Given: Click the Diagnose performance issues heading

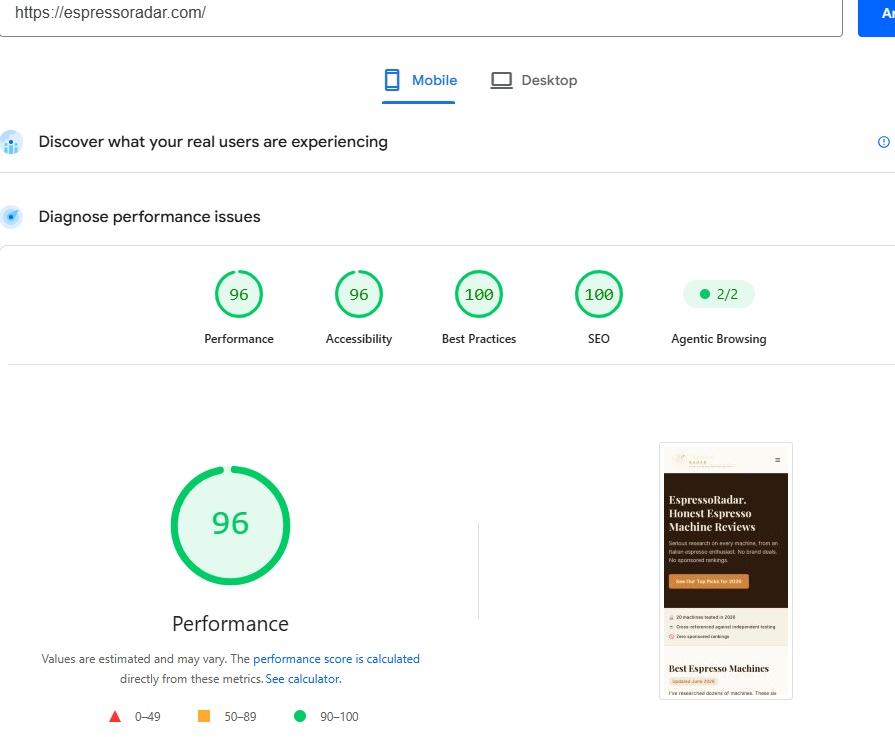Looking at the screenshot, I should coord(150,217).
